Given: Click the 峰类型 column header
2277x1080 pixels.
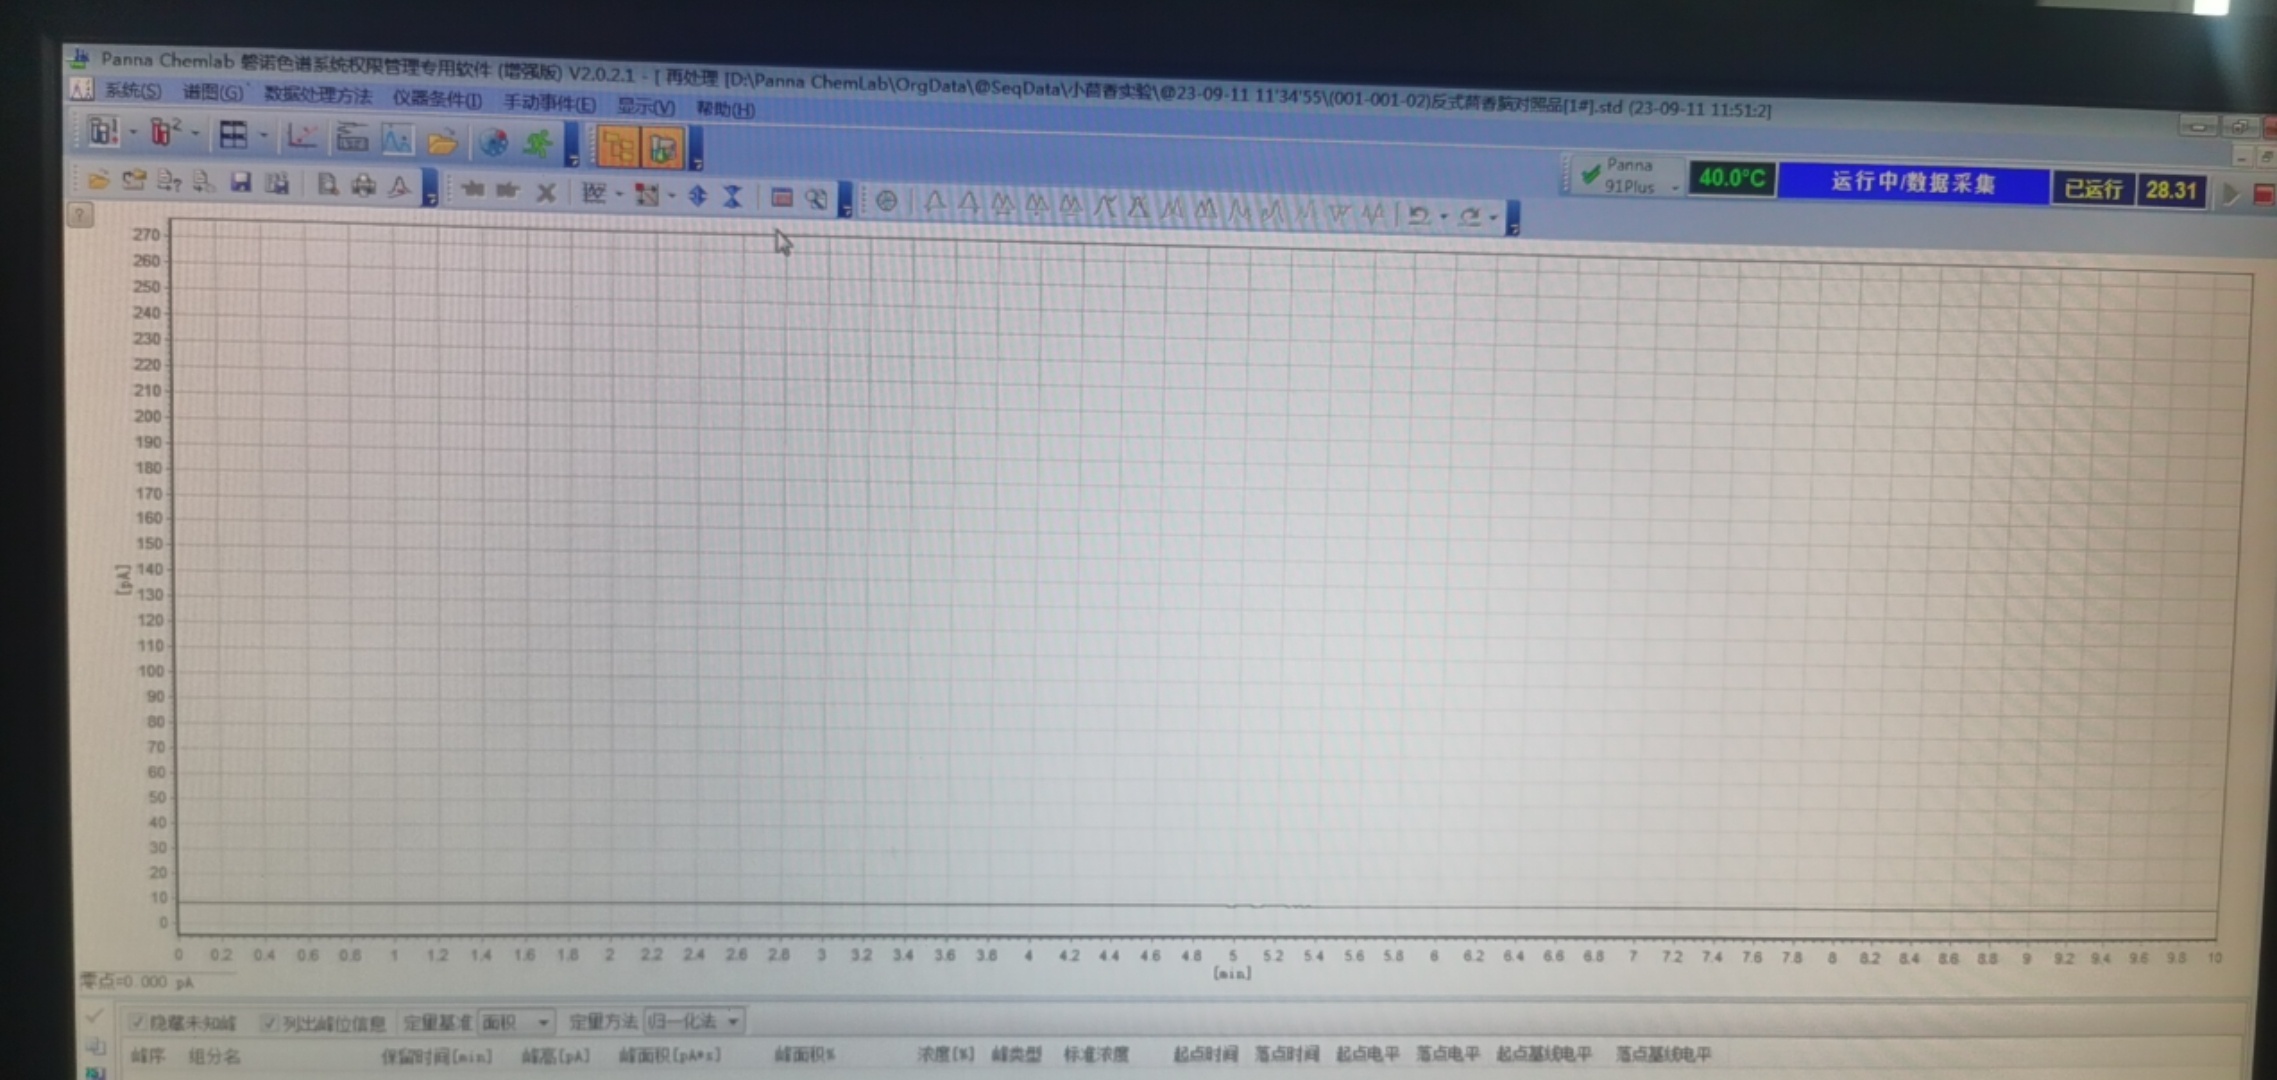Looking at the screenshot, I should pos(1016,1054).
